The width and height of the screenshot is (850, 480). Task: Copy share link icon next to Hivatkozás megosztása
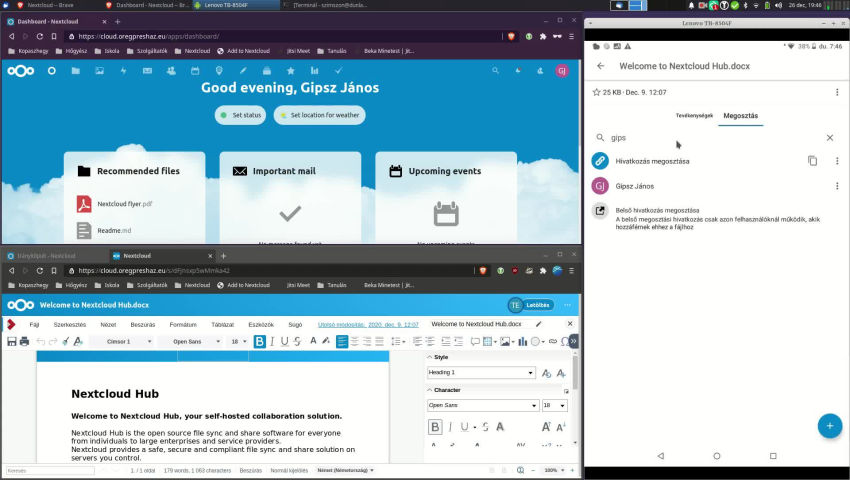pyautogui.click(x=812, y=161)
